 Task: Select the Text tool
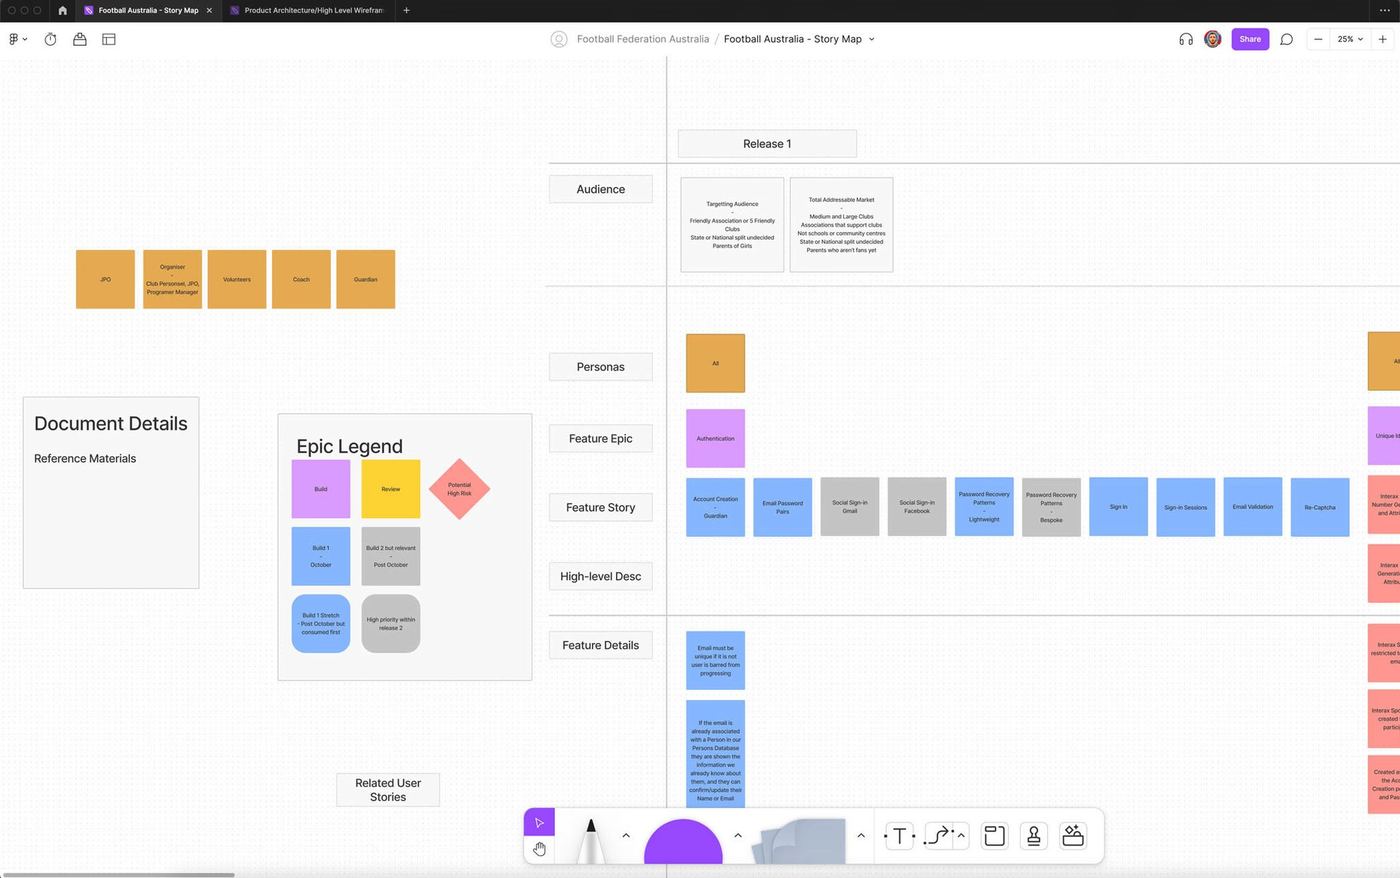(x=899, y=836)
